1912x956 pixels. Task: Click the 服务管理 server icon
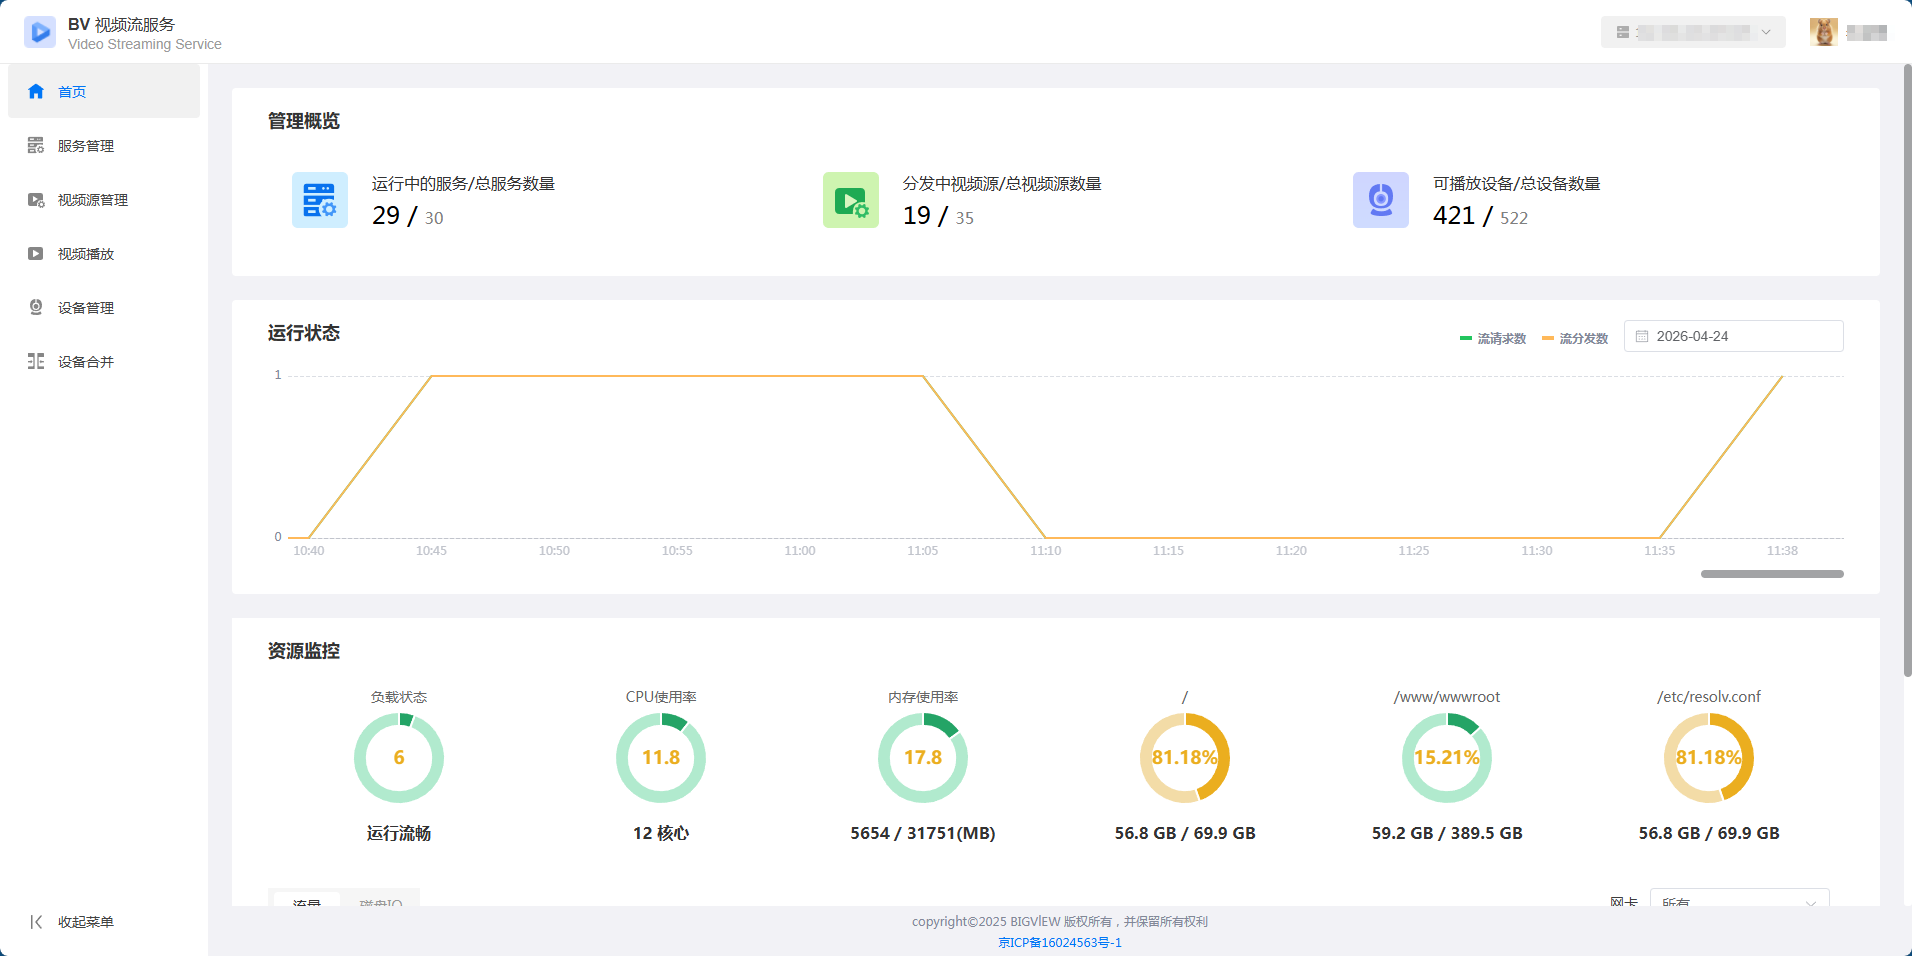[36, 145]
